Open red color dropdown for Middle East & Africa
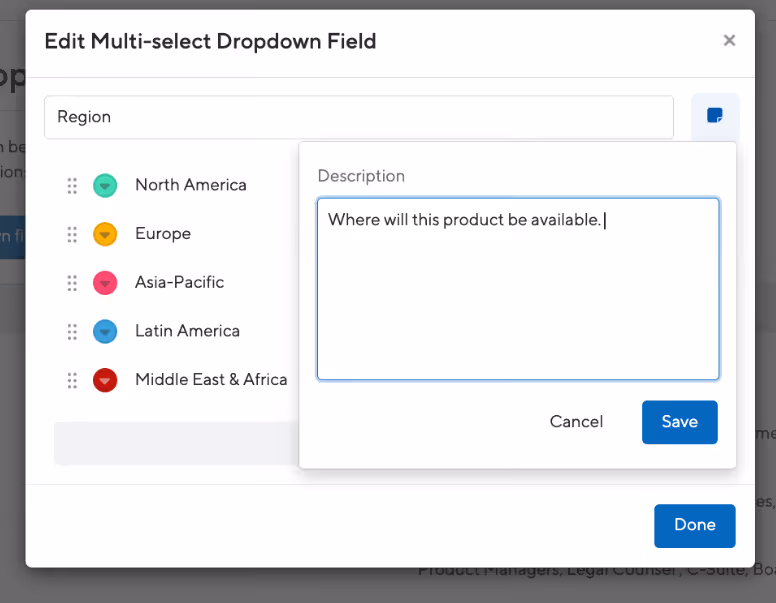Viewport: 776px width, 603px height. click(x=105, y=380)
